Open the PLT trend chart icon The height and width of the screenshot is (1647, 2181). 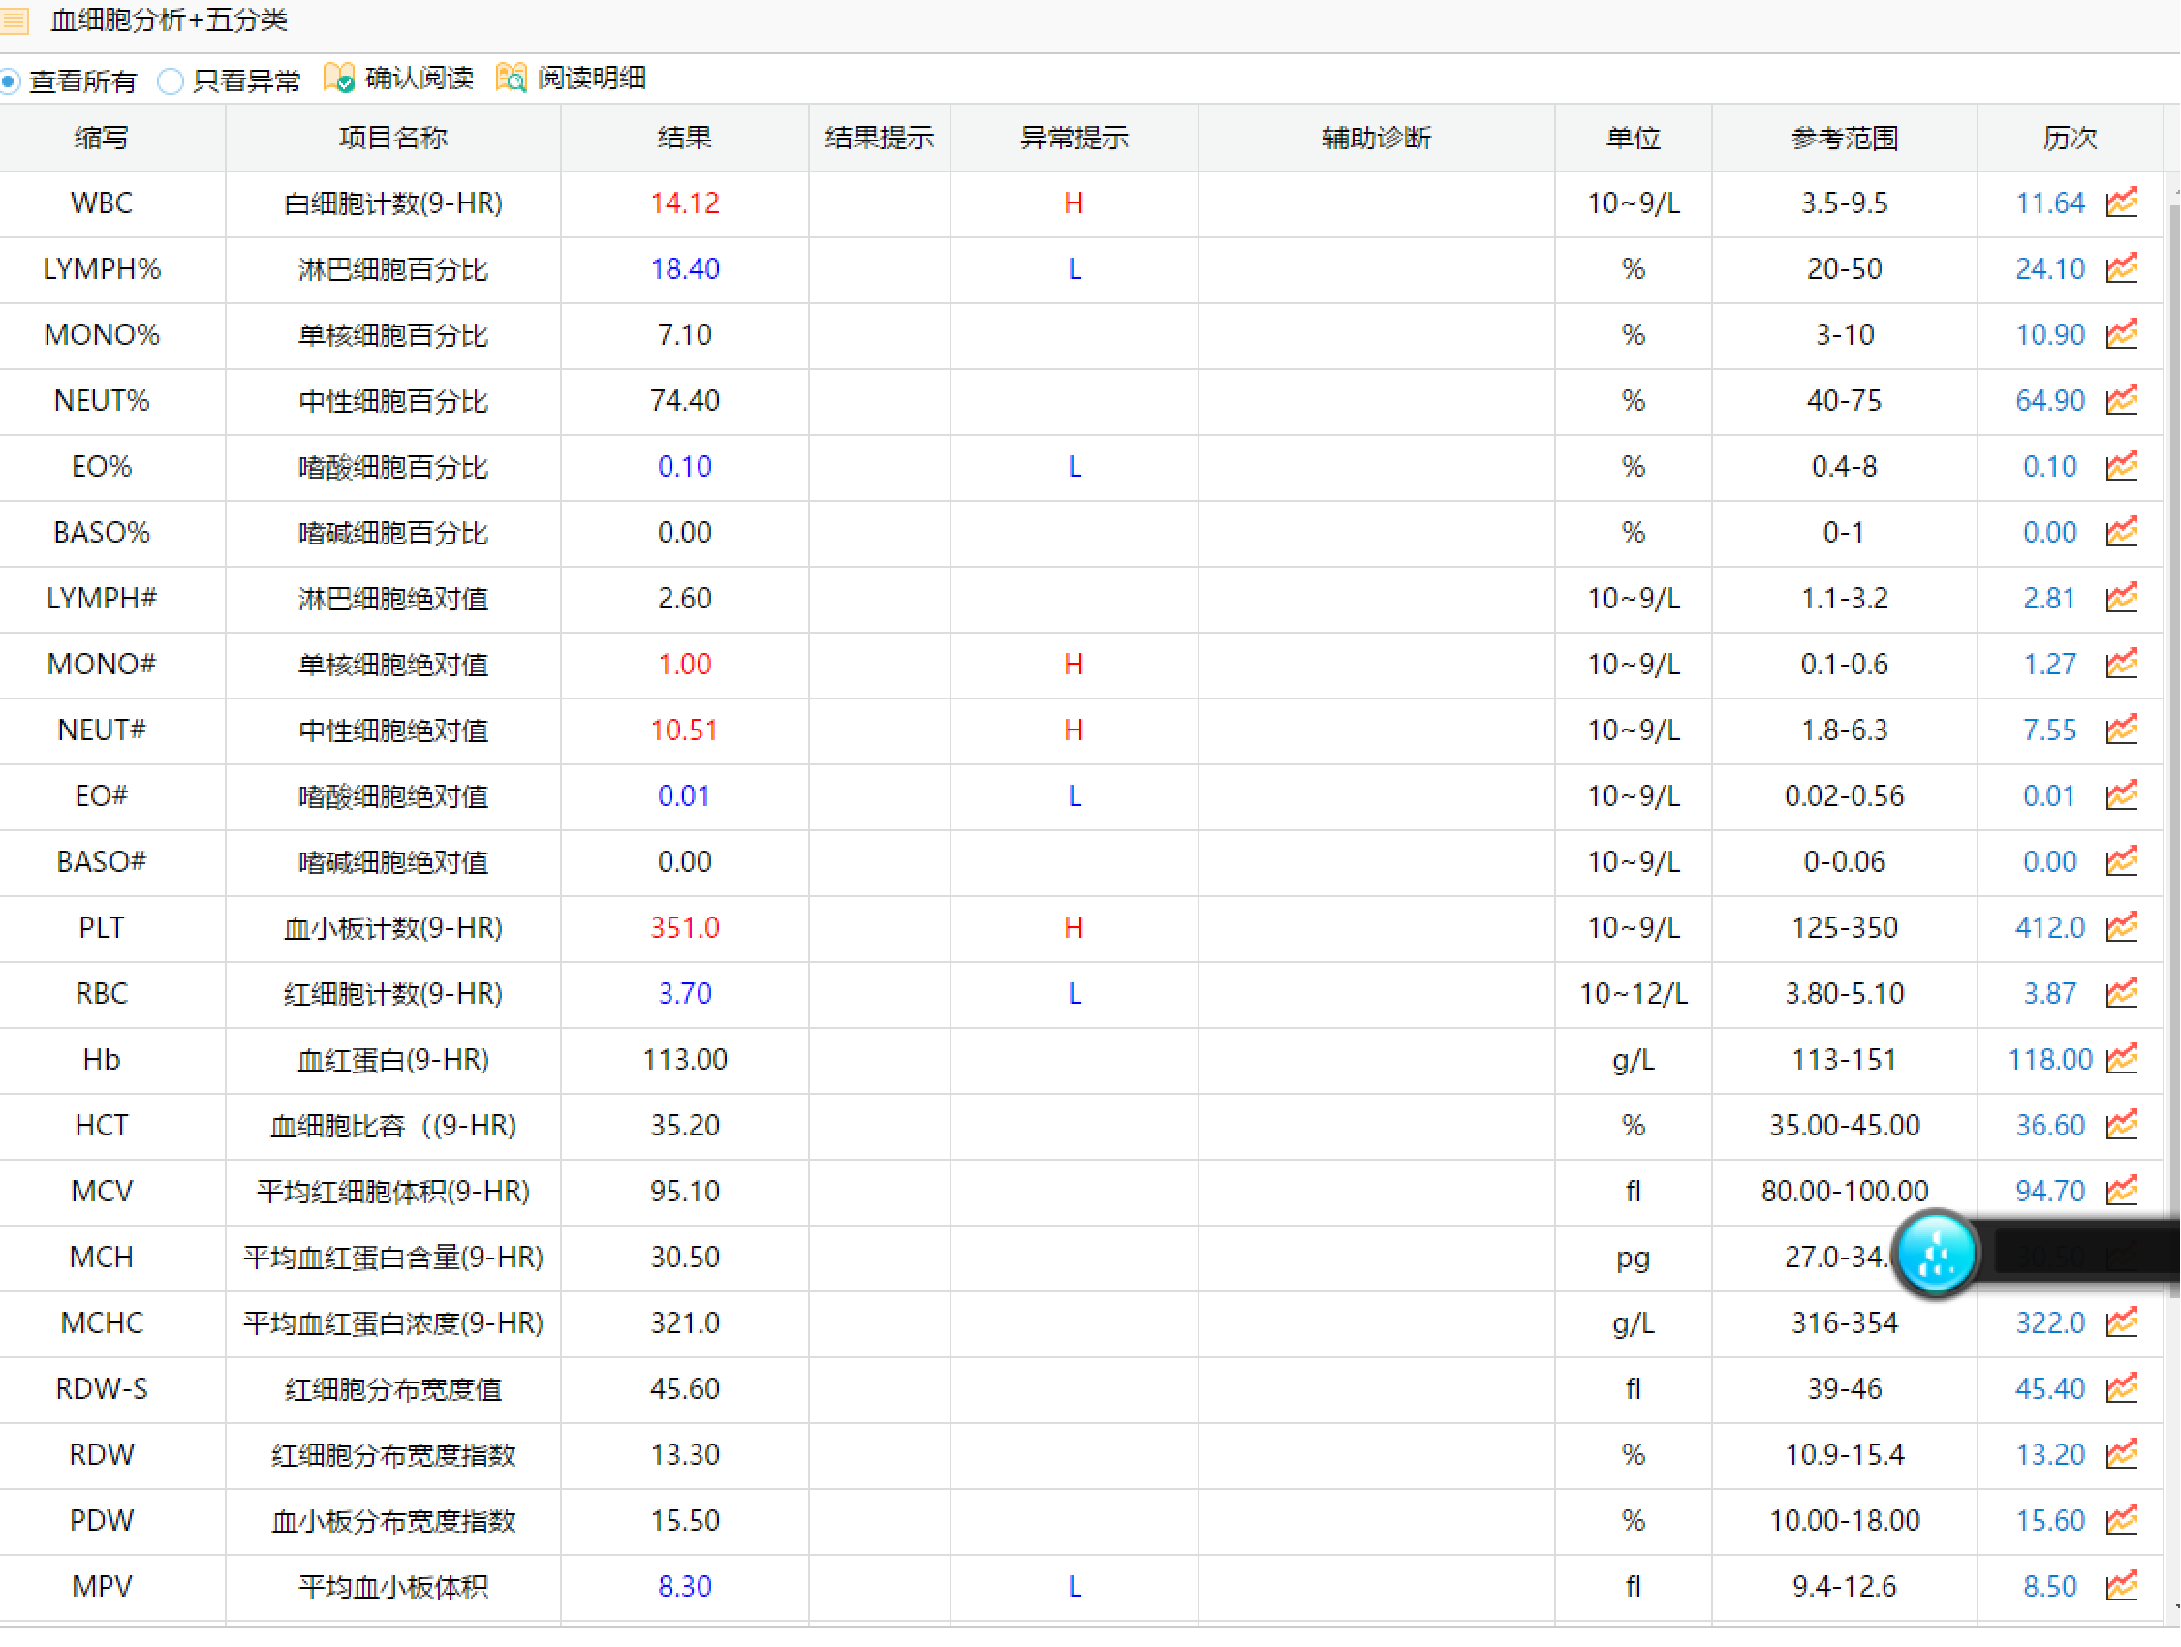(x=2122, y=928)
